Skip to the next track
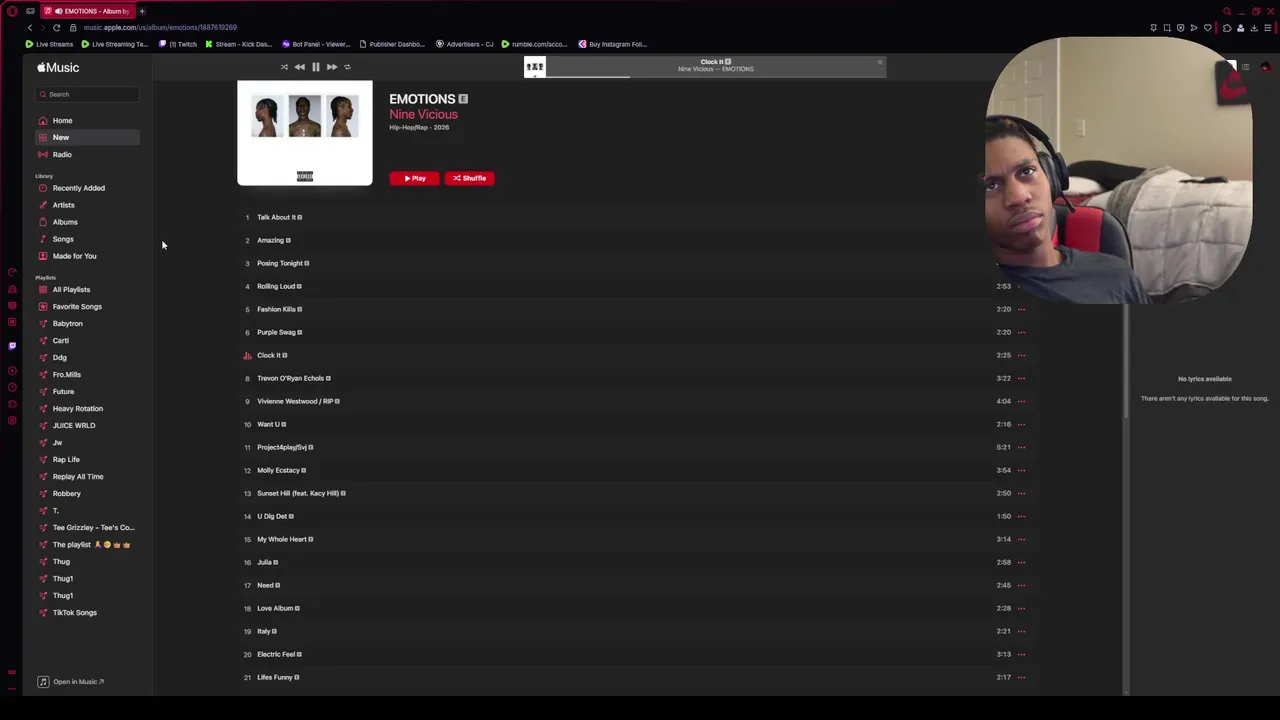The width and height of the screenshot is (1280, 720). 332,67
